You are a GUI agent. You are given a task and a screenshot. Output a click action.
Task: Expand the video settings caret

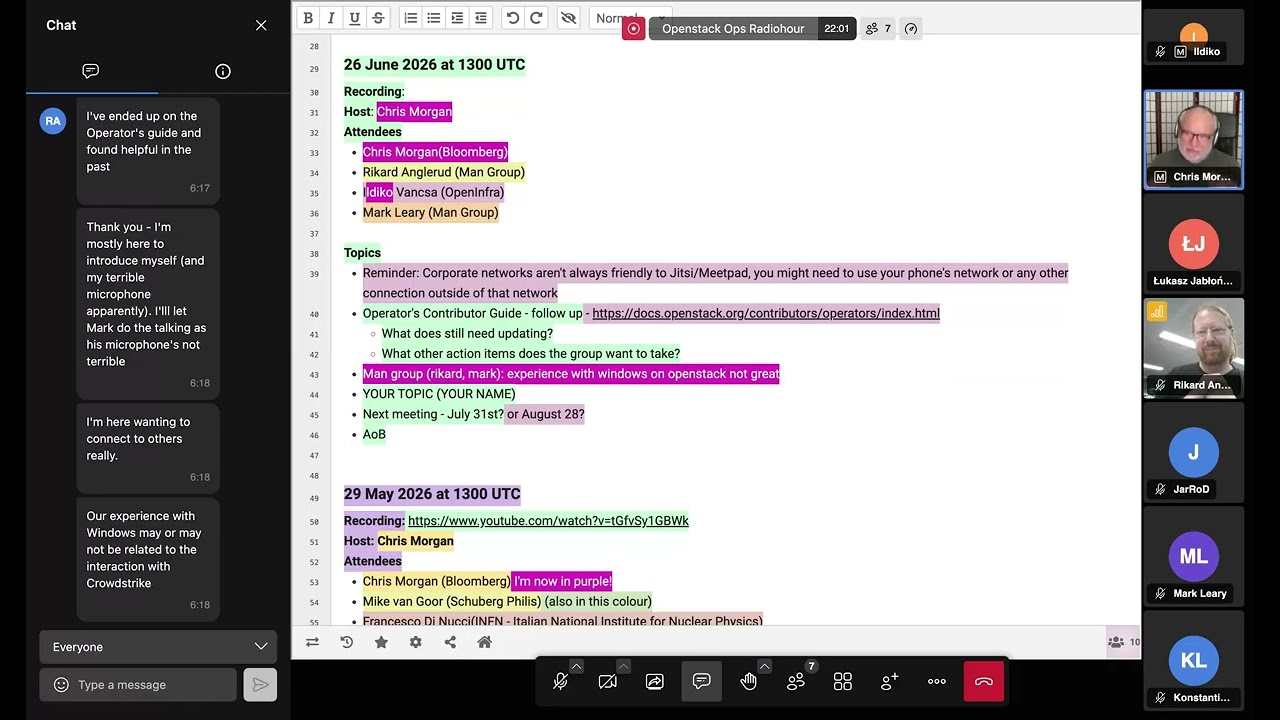coord(623,666)
